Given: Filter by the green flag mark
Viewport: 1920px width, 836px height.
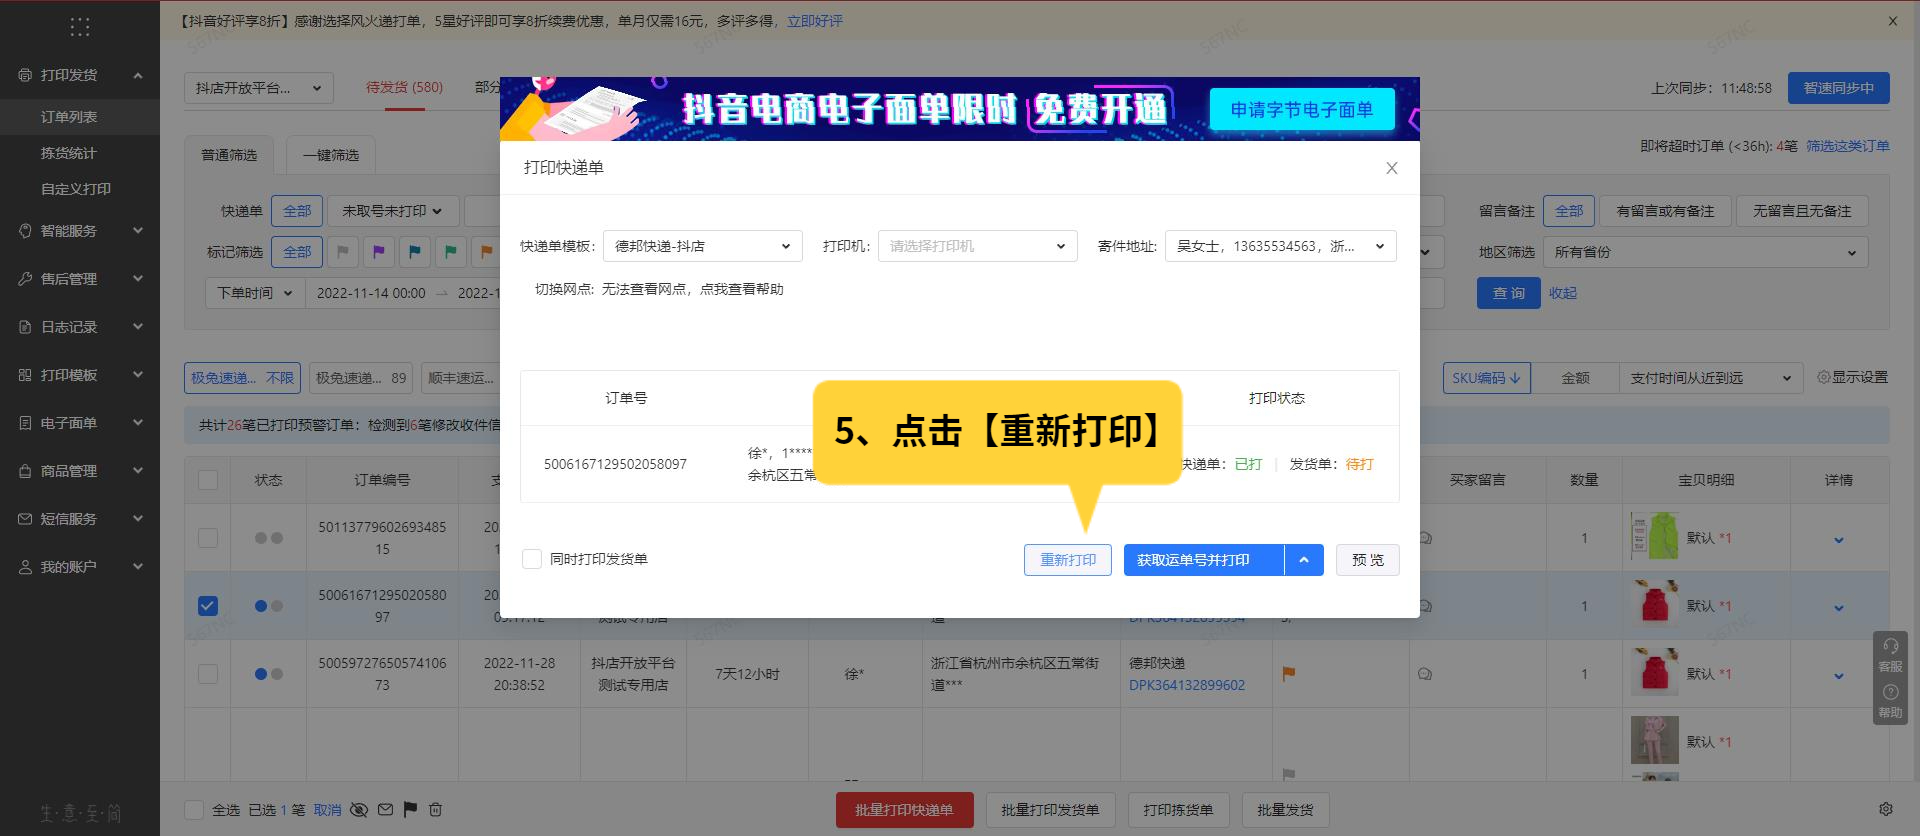Looking at the screenshot, I should (x=451, y=252).
